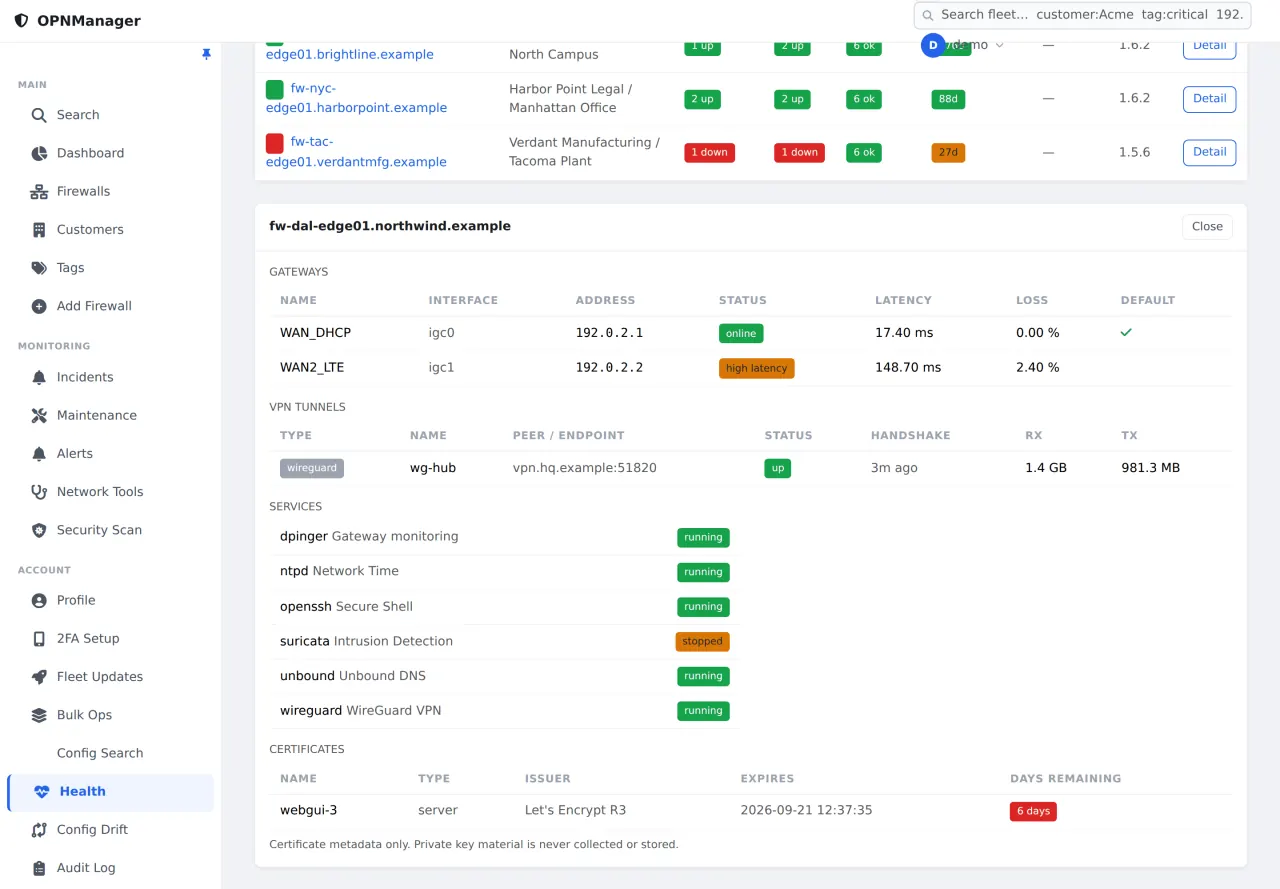Screen dimensions: 1280x889
Task: Click the Maintenance tools icon
Action: [39, 415]
